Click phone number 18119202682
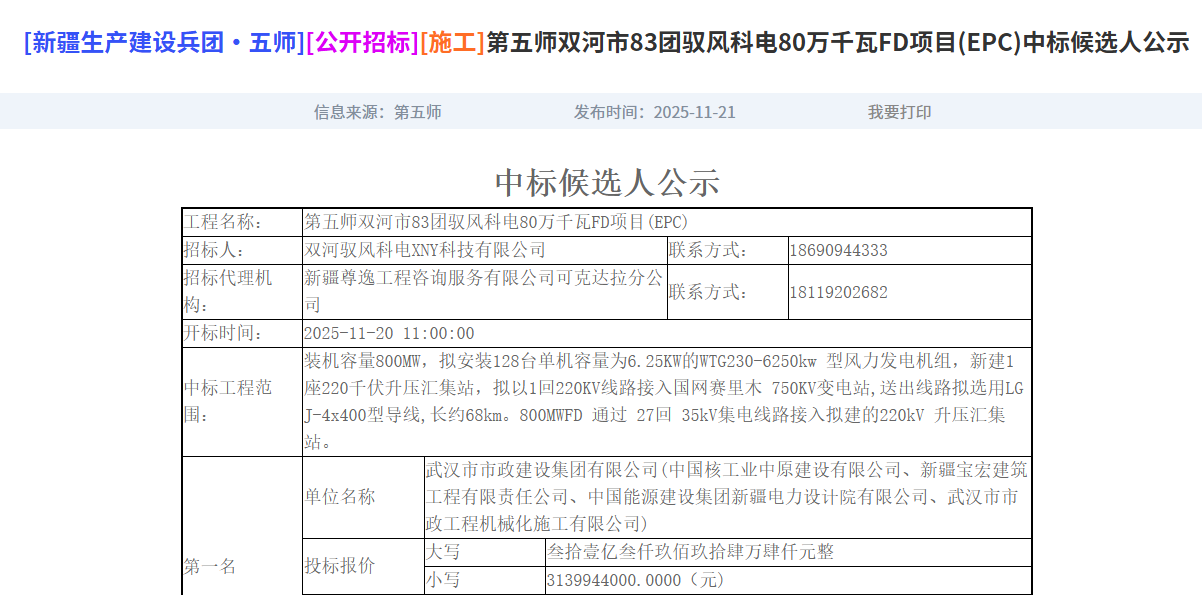1202x595 pixels. coord(838,292)
